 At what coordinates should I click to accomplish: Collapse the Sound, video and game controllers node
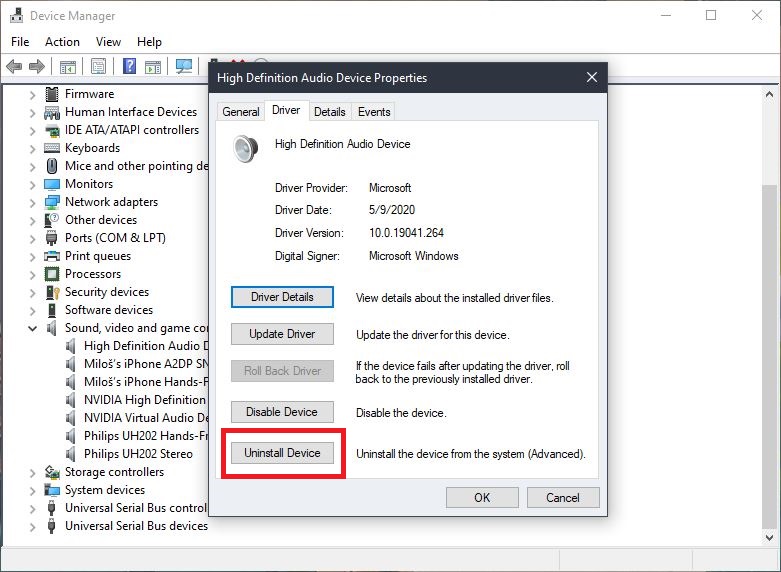(x=32, y=328)
